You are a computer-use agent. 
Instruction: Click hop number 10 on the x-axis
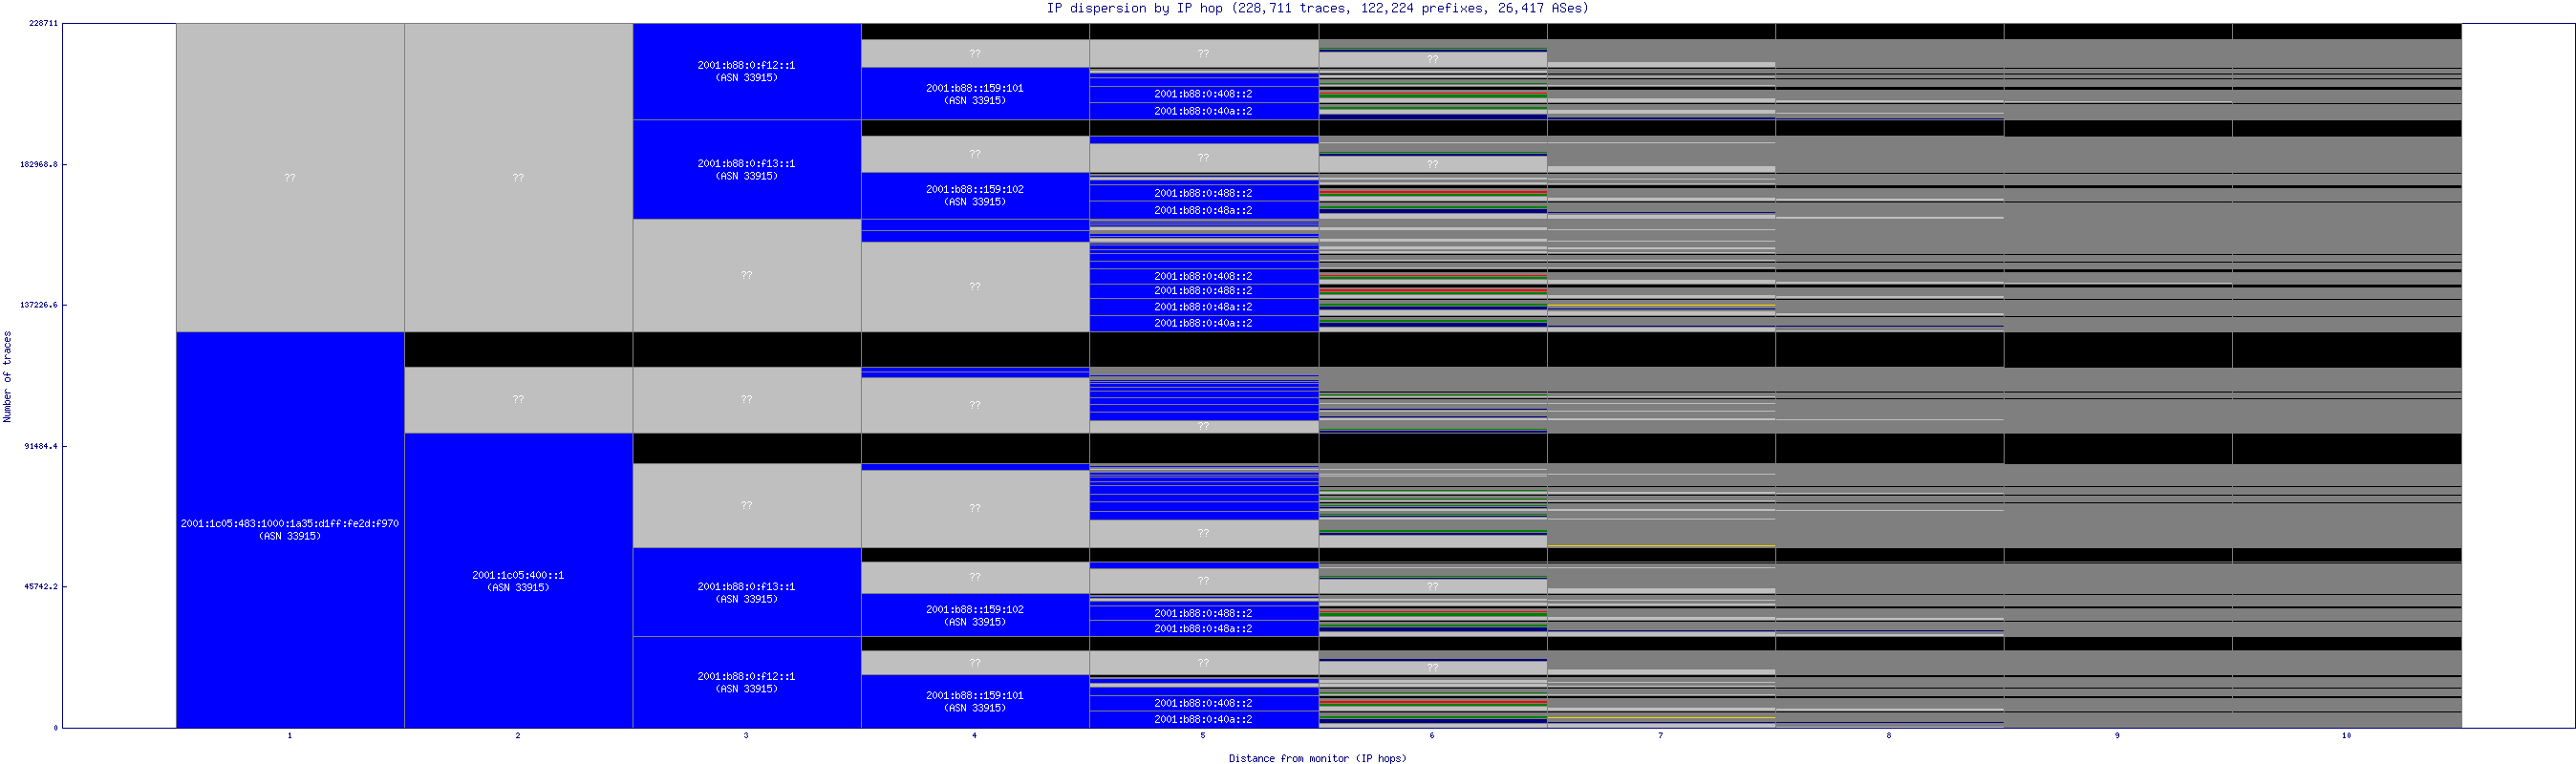pyautogui.click(x=2346, y=735)
